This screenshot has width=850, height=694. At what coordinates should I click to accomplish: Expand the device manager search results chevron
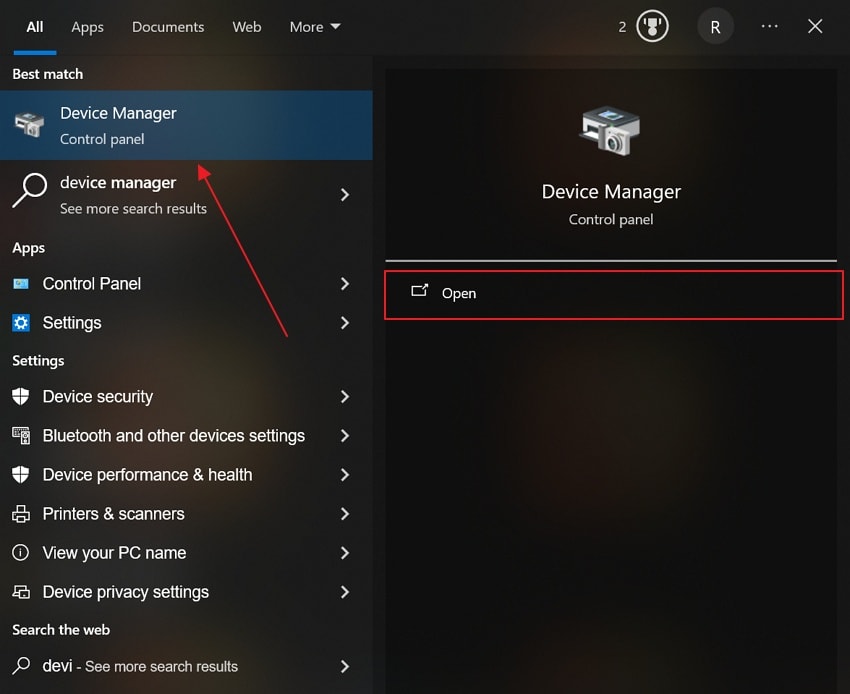(345, 195)
